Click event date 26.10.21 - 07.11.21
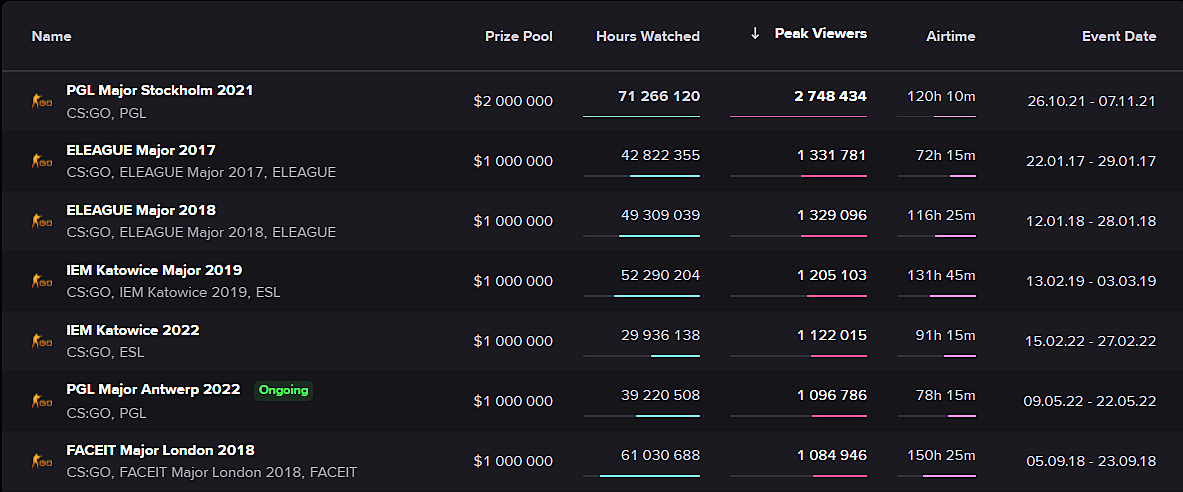The width and height of the screenshot is (1183, 492). point(1092,101)
